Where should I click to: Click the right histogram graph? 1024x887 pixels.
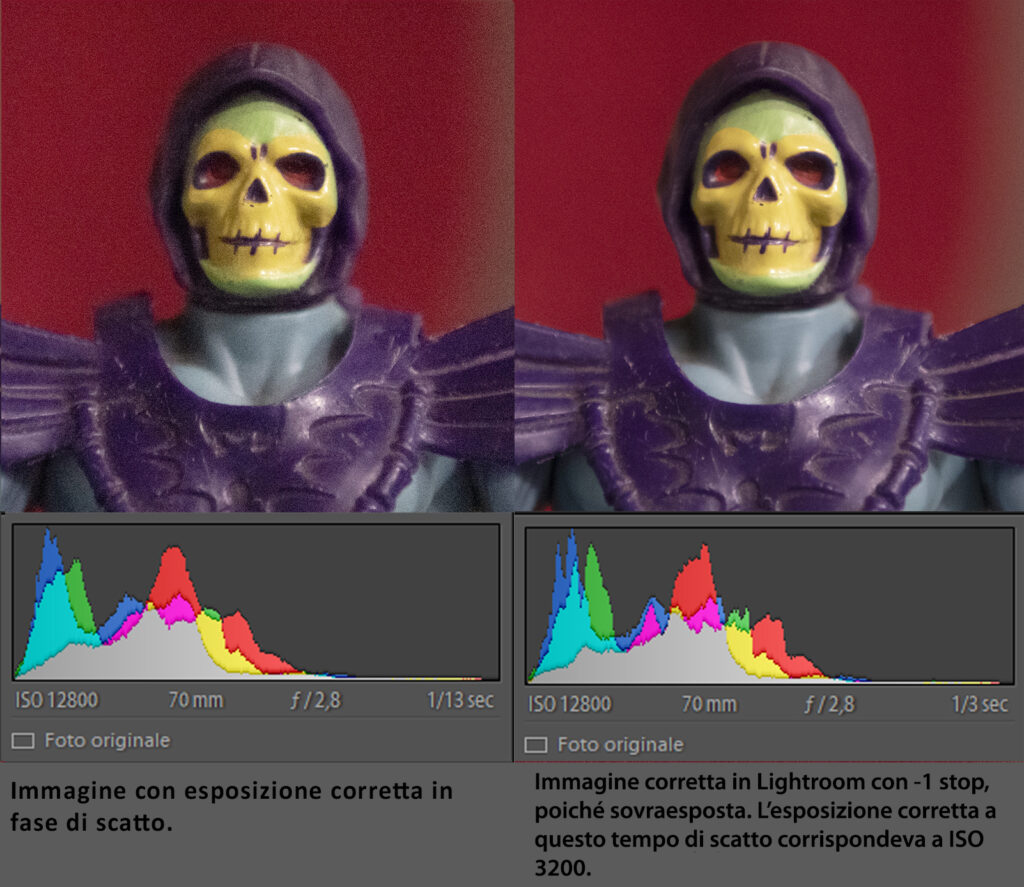point(770,605)
